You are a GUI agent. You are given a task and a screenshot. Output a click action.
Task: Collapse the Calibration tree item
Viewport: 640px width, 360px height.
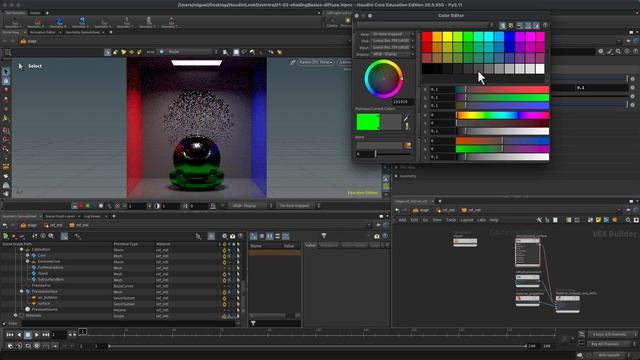coord(22,249)
